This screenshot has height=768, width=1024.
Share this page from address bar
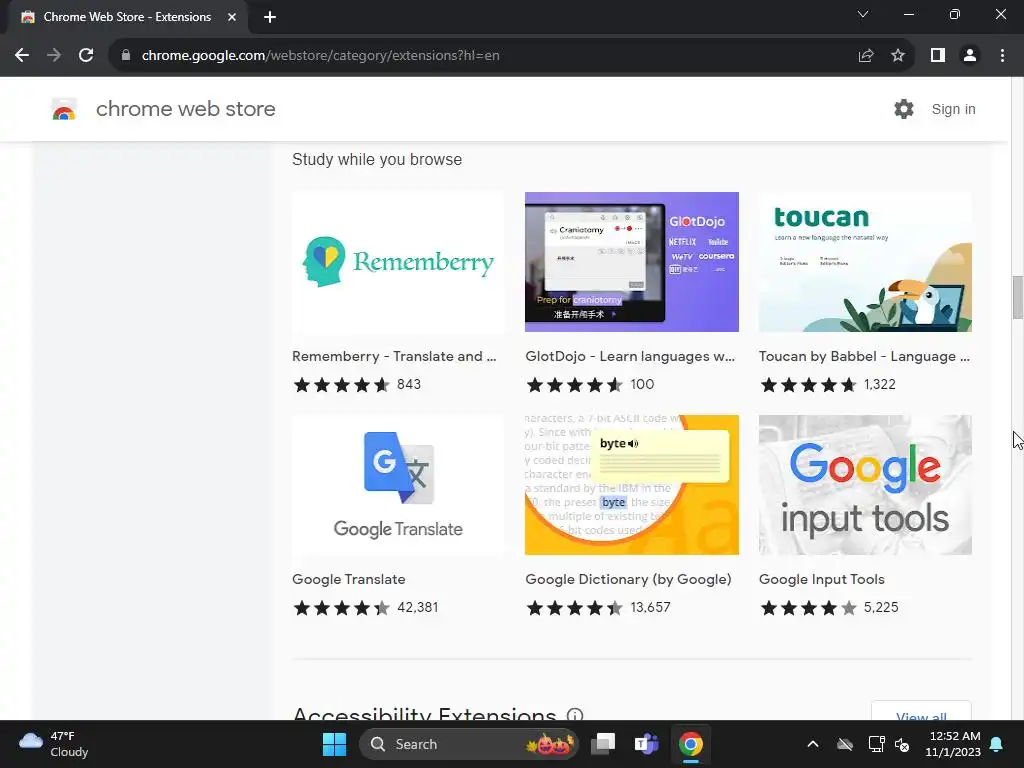click(x=866, y=56)
